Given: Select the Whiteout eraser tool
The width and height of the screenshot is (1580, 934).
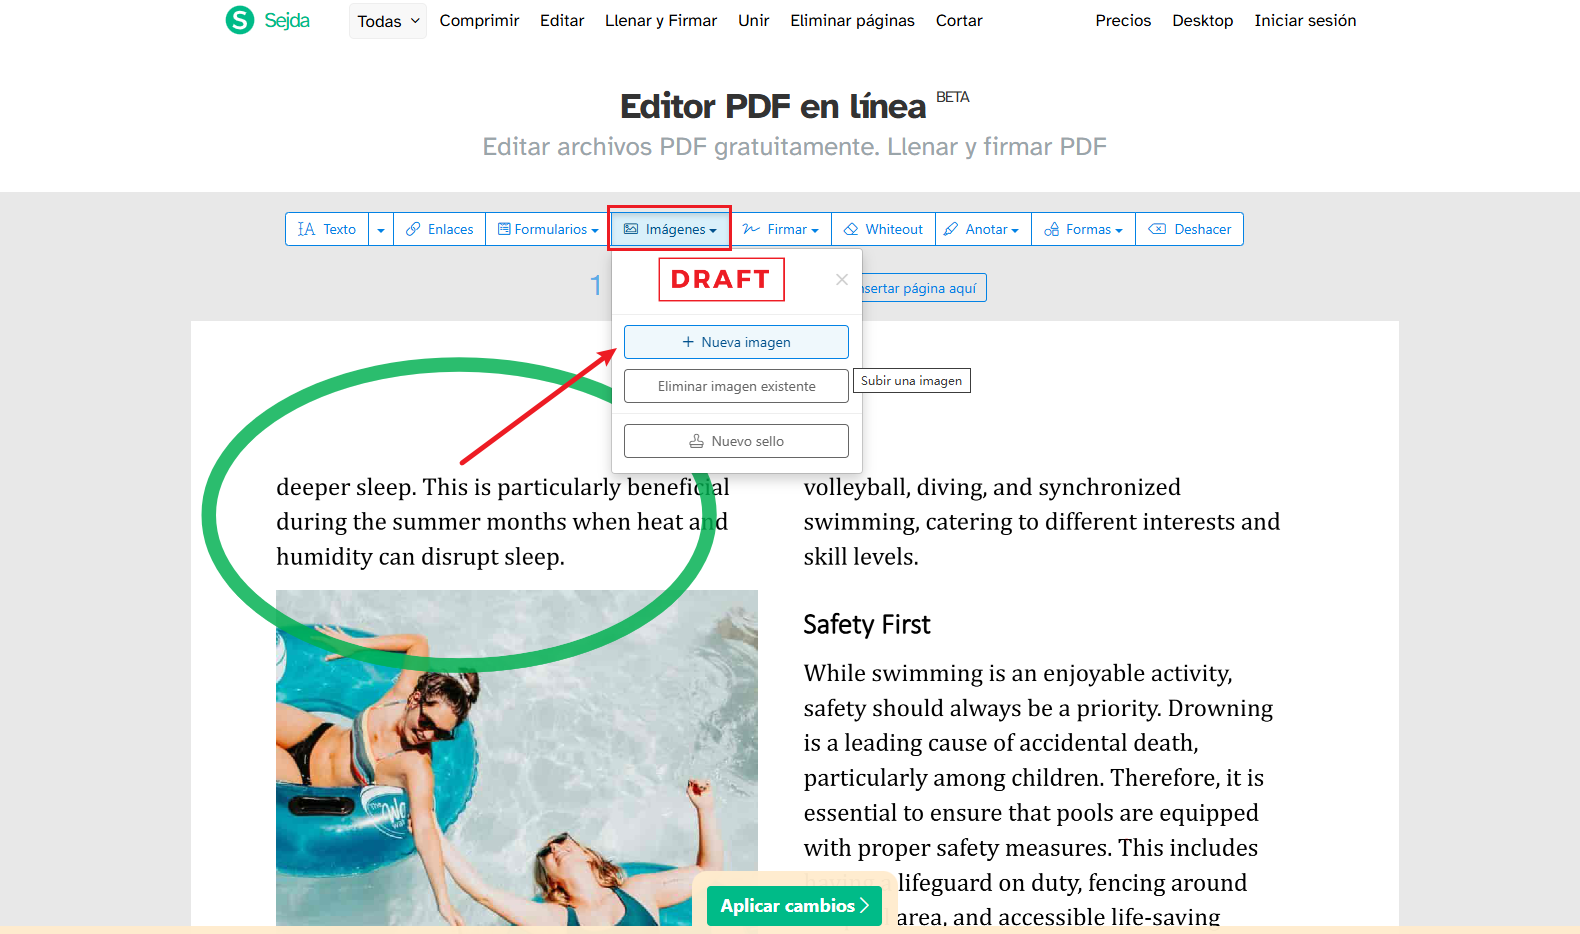Looking at the screenshot, I should tap(883, 229).
